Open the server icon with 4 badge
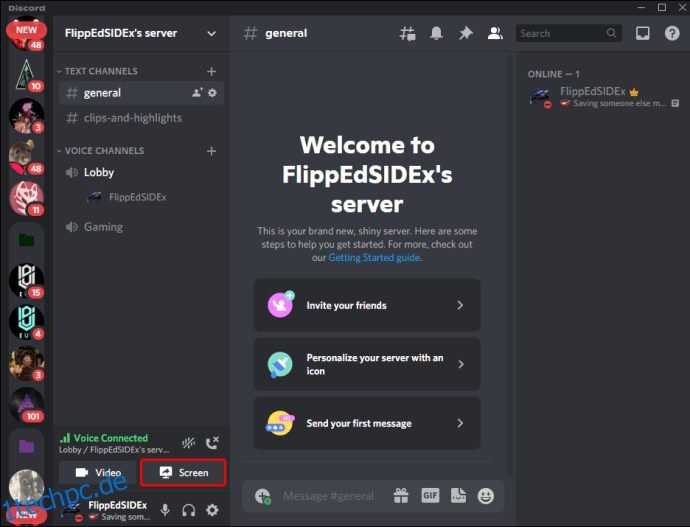Screen dimensions: 690x527 pos(26,322)
